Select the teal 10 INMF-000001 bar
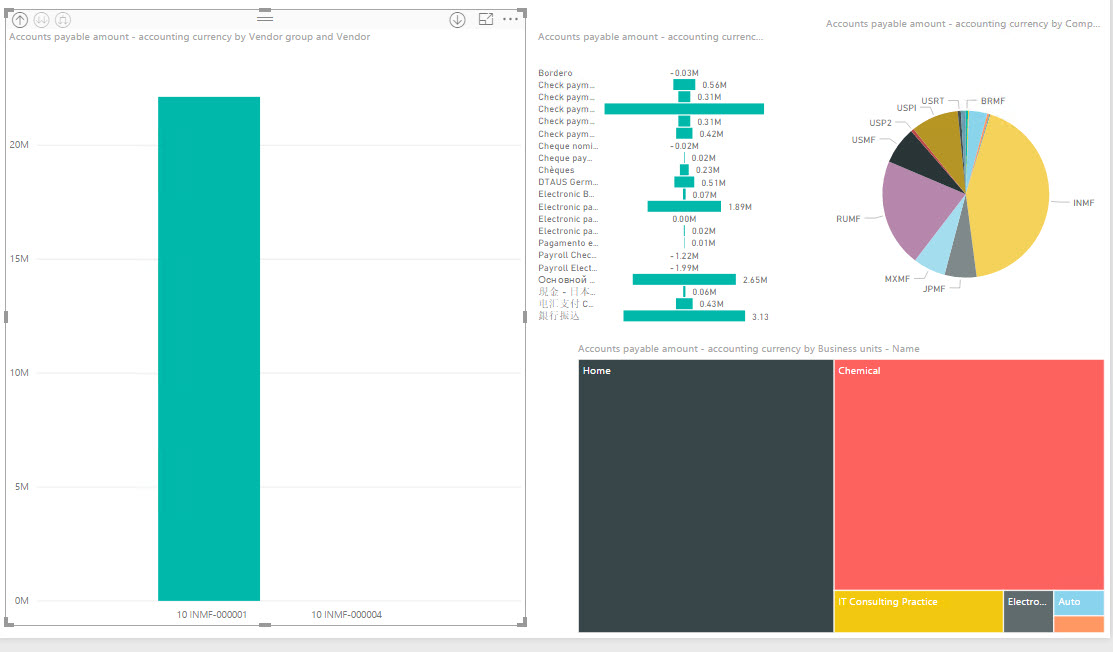The image size is (1113, 652). [x=209, y=348]
